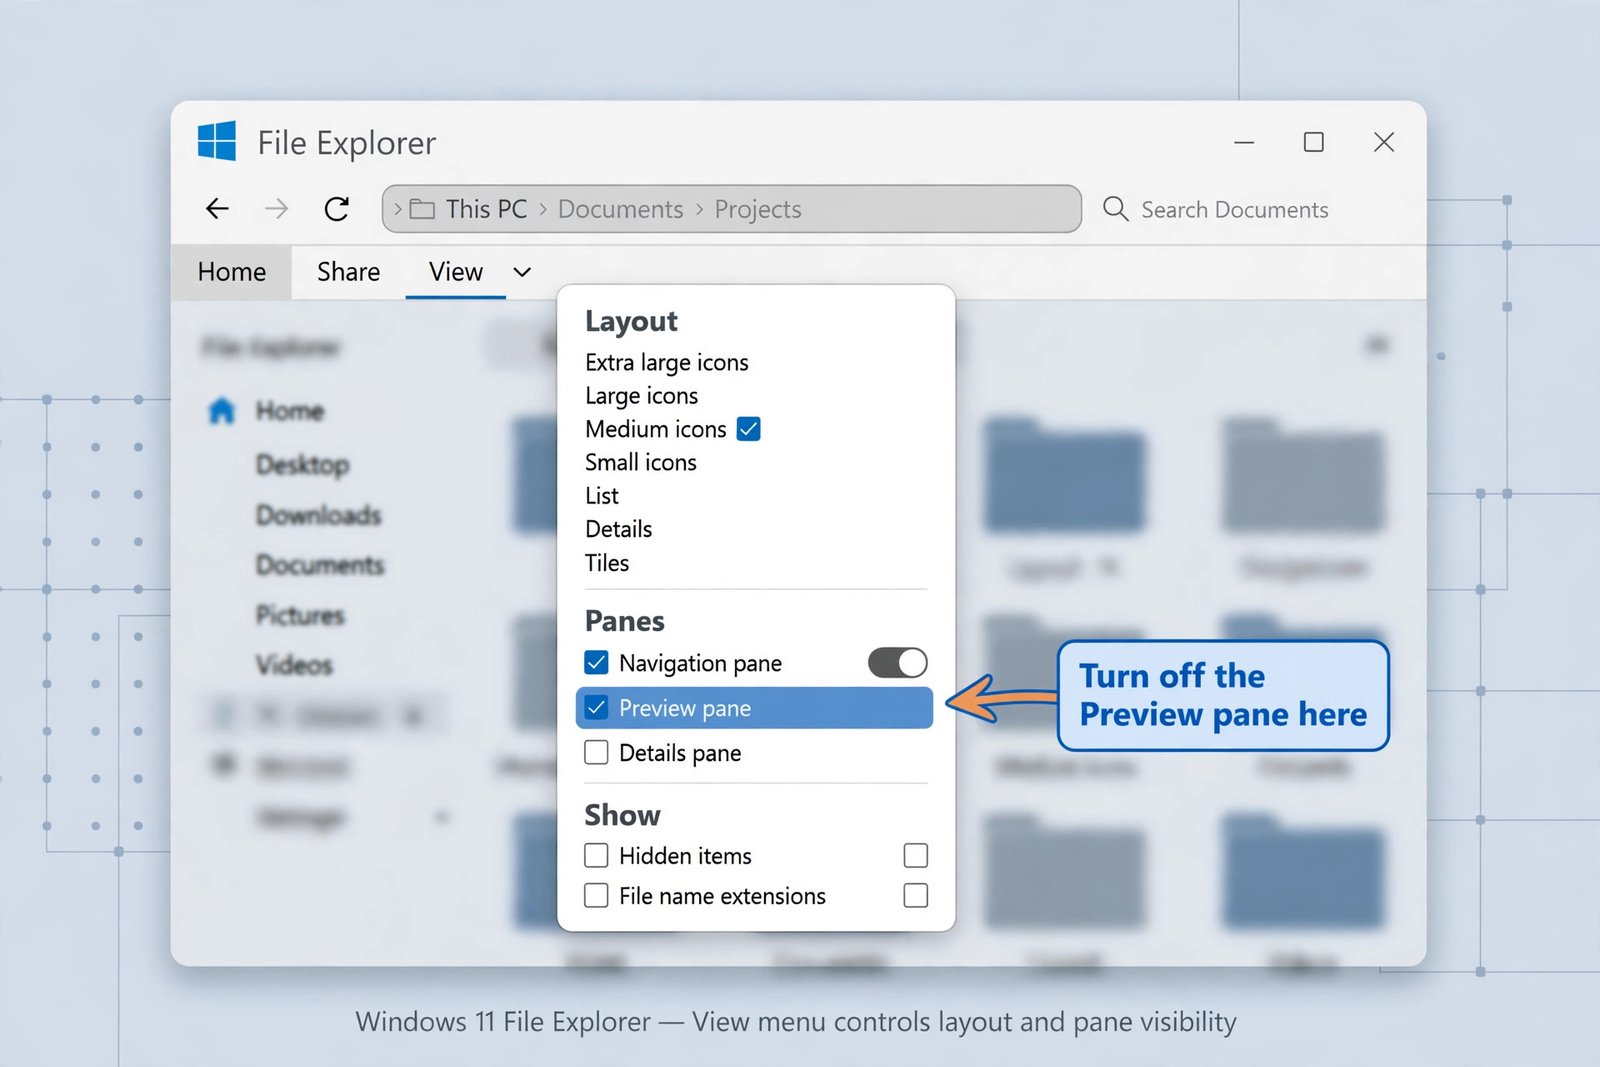
Task: Tick the right-hand checkbox in the Hidden items row
Action: 915,855
